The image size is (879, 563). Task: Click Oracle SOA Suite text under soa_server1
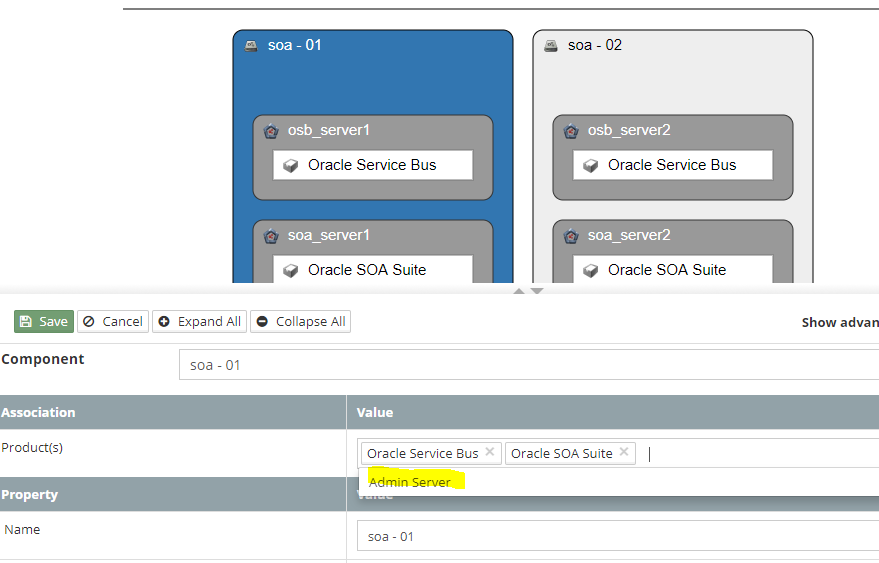[367, 270]
